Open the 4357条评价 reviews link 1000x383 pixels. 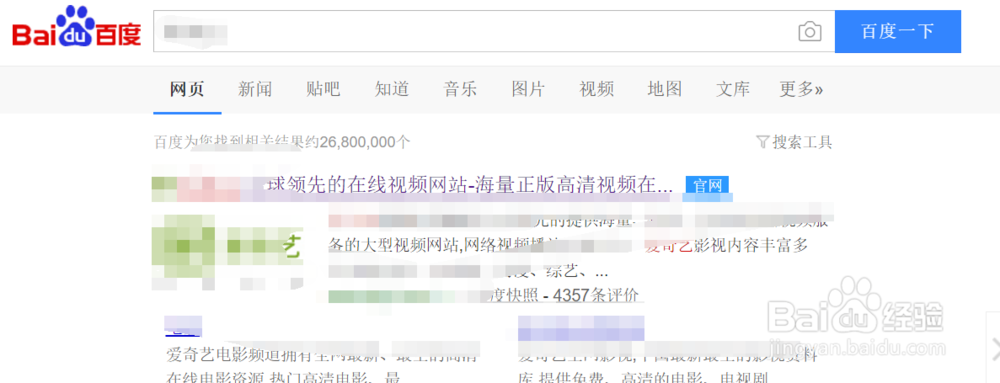pos(596,295)
